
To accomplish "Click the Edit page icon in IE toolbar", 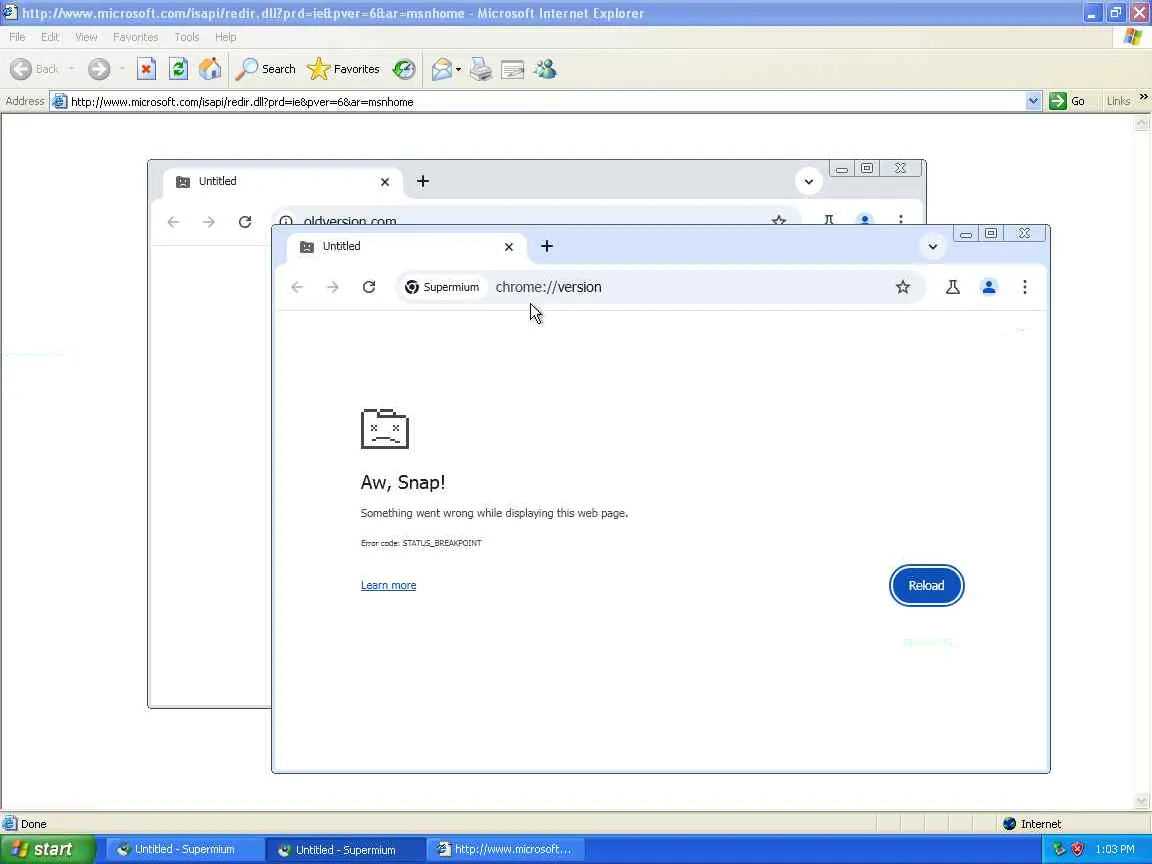I will click(x=512, y=69).
